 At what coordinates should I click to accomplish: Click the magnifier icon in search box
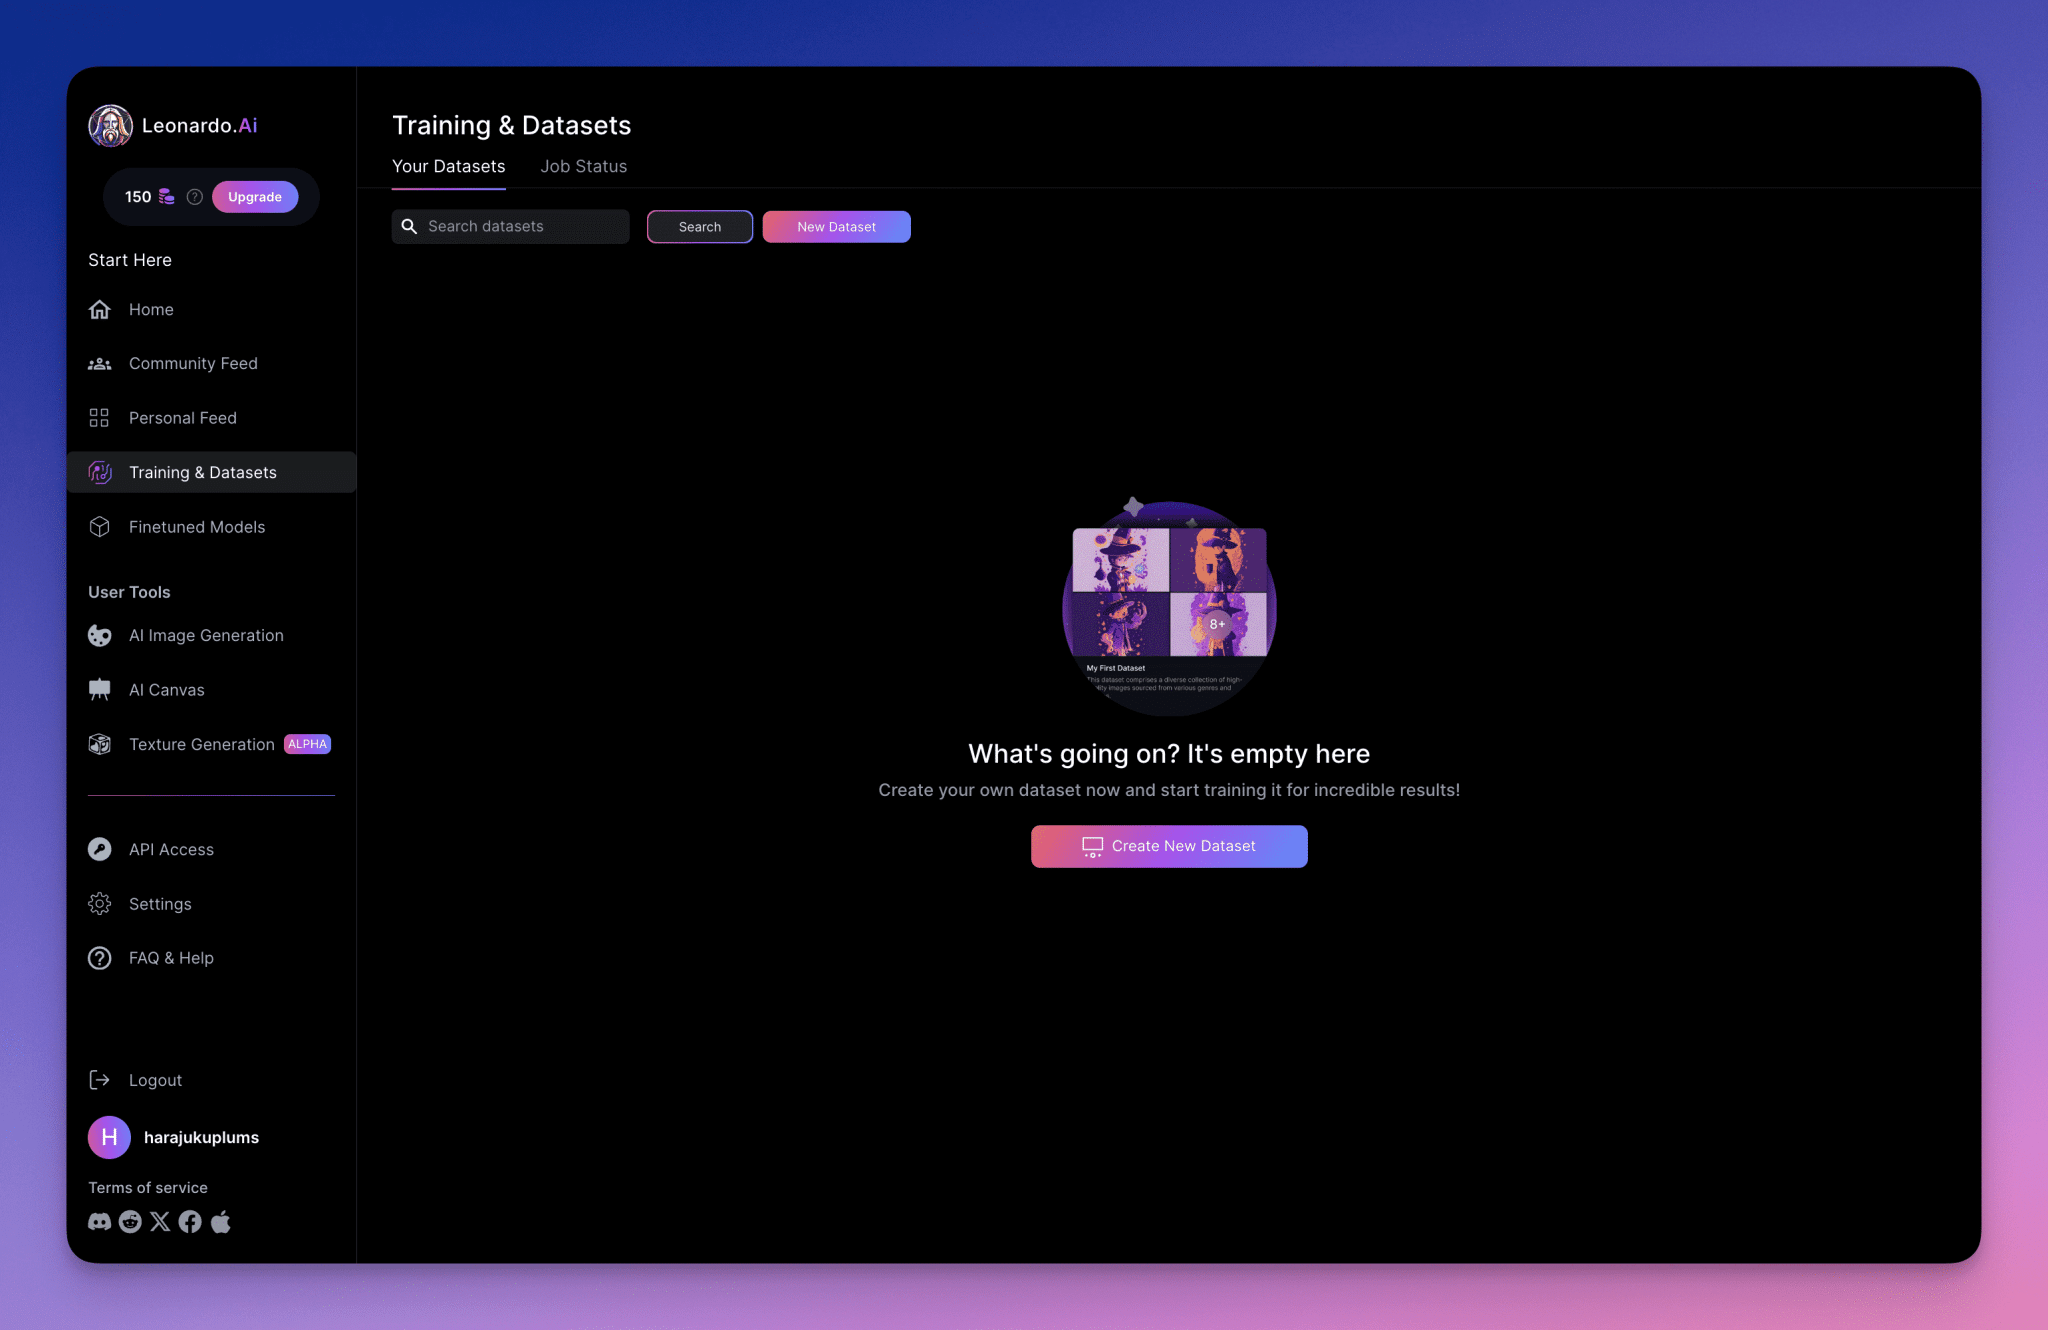point(409,227)
